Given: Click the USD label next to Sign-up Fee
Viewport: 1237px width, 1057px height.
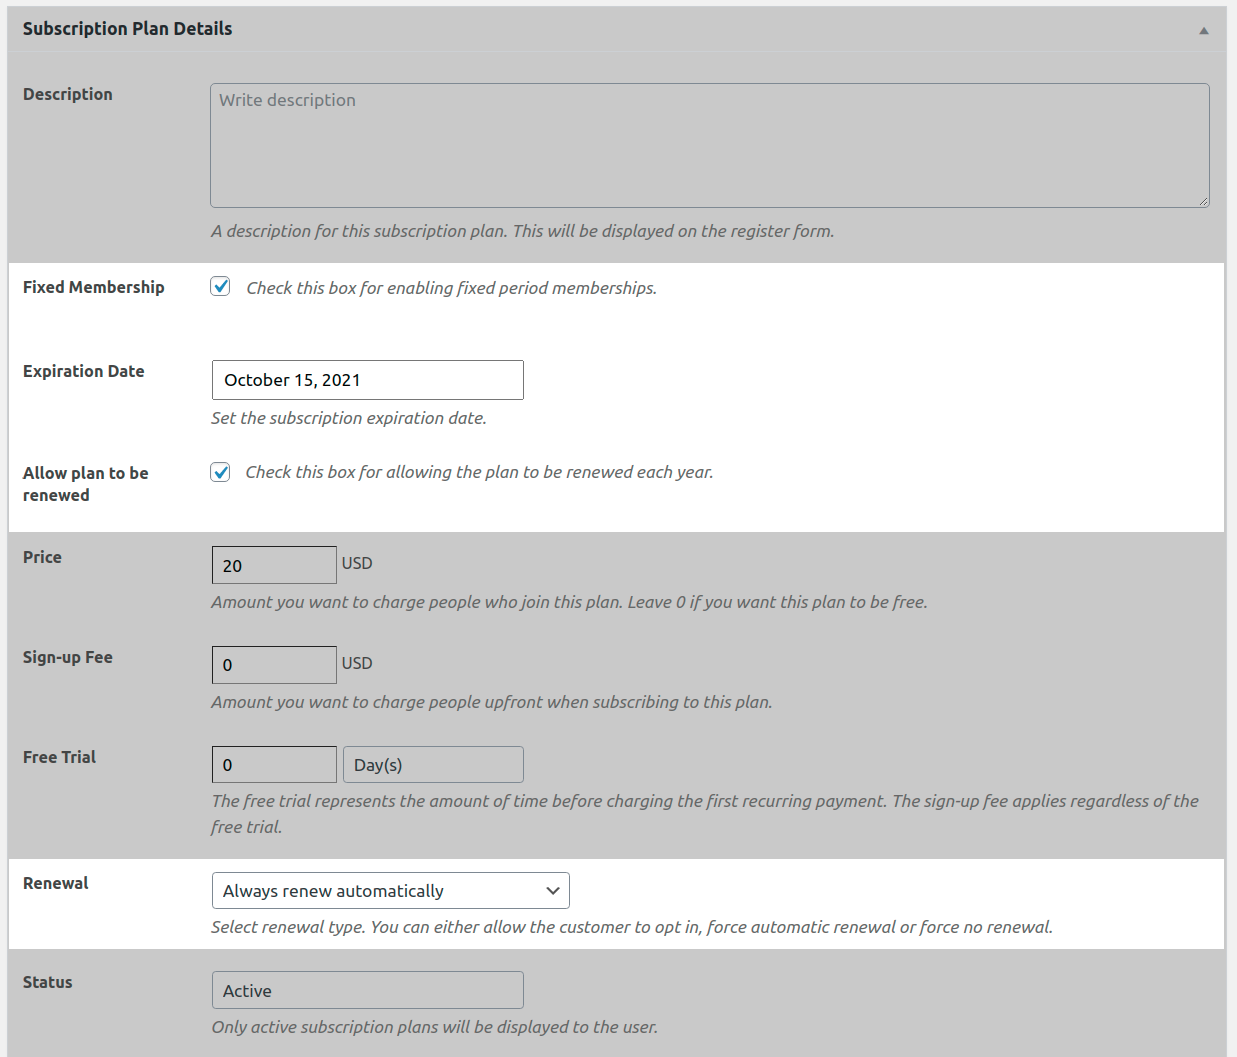Looking at the screenshot, I should point(357,663).
